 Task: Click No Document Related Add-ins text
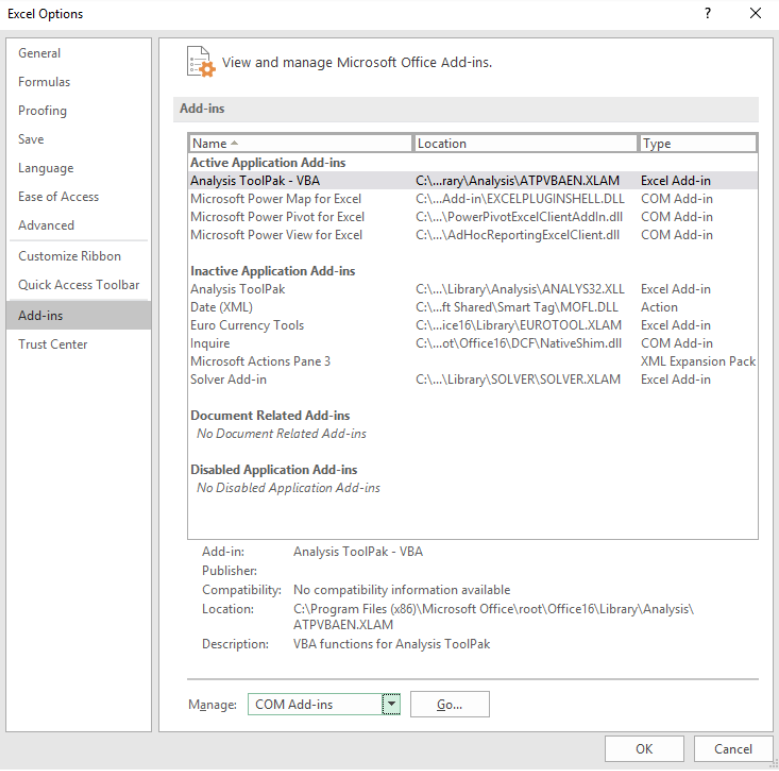281,433
